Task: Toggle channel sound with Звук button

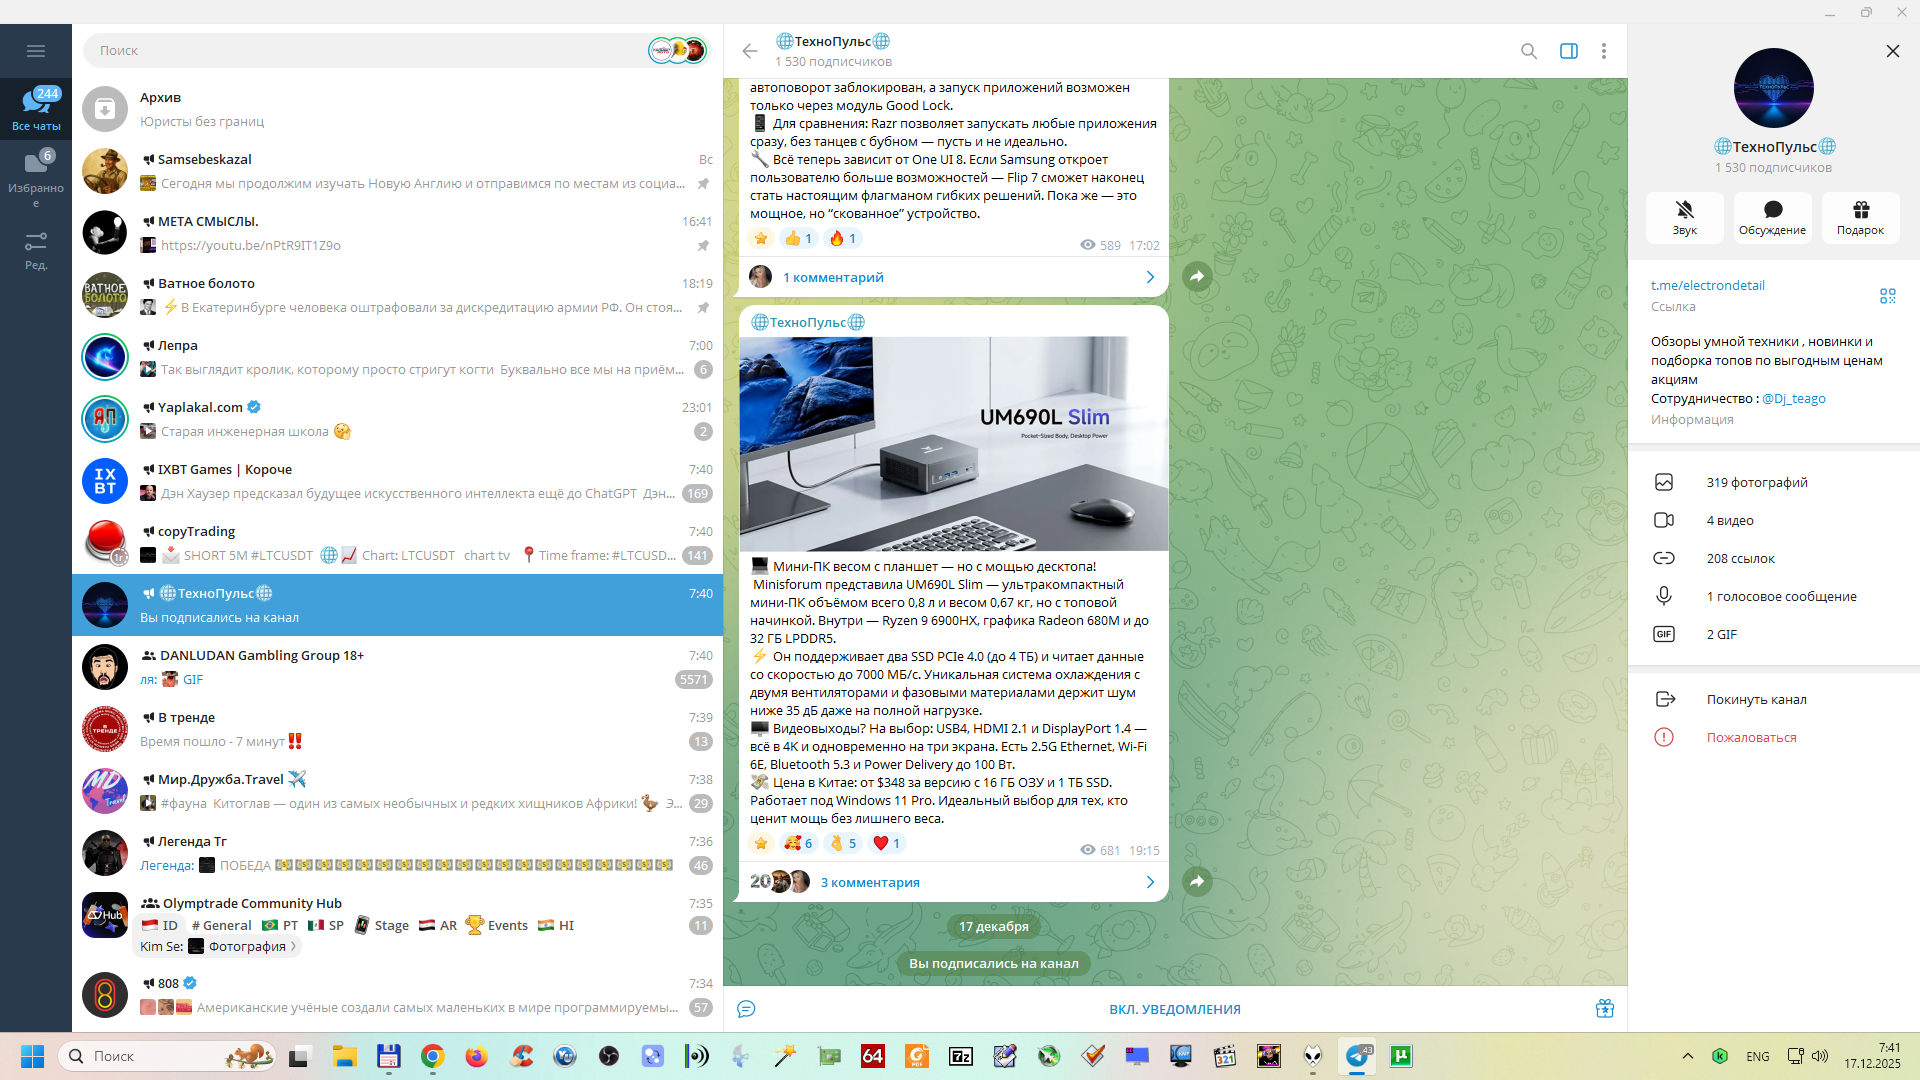Action: [1684, 217]
